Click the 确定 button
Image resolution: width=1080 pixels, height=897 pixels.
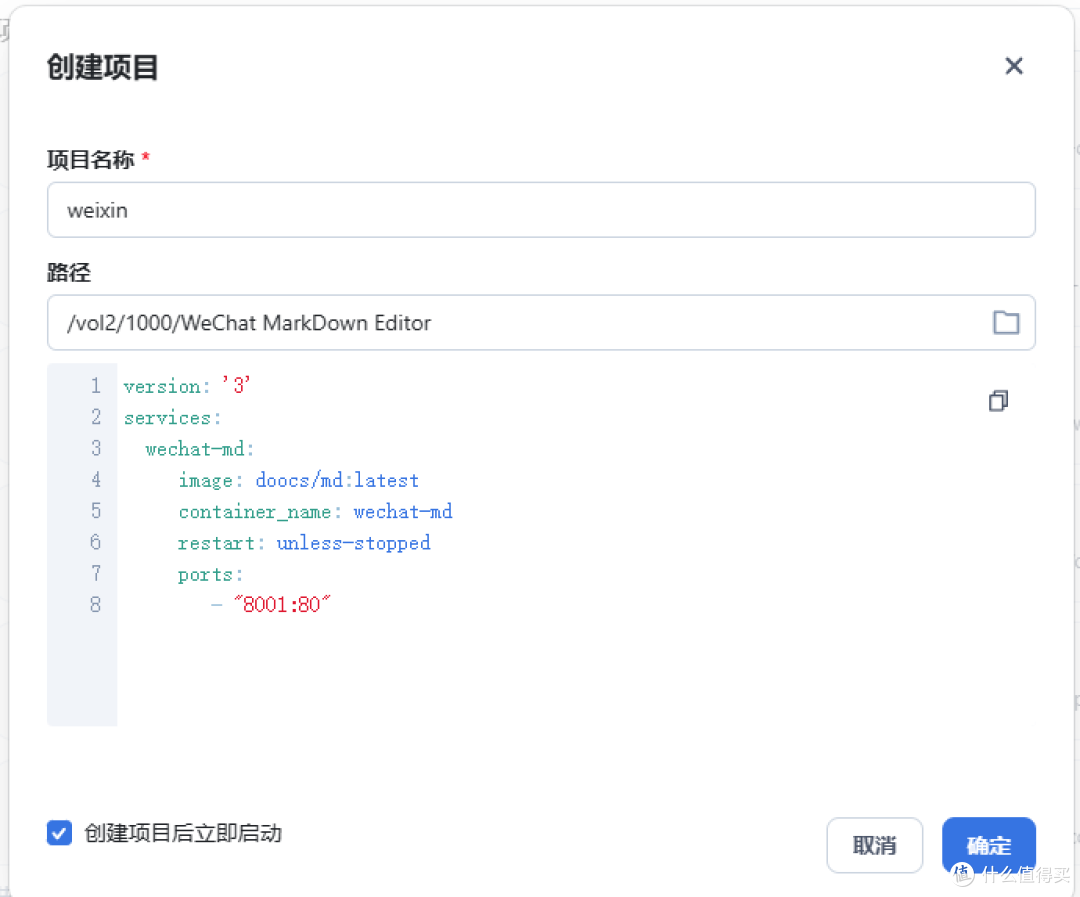[988, 845]
